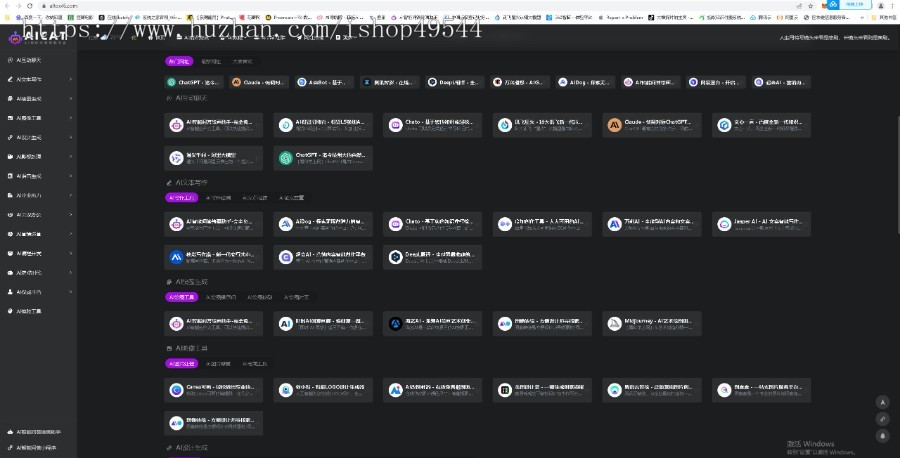Open the Chato card in the writing section
Screen dimensions: 900x458
[433, 224]
